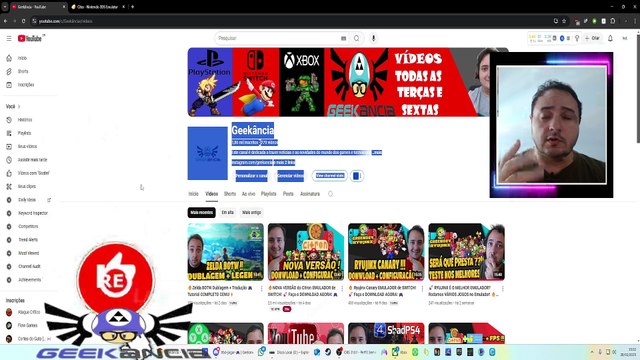Click the Criar button in header
Screen dimensions: 640x360
tap(593, 38)
